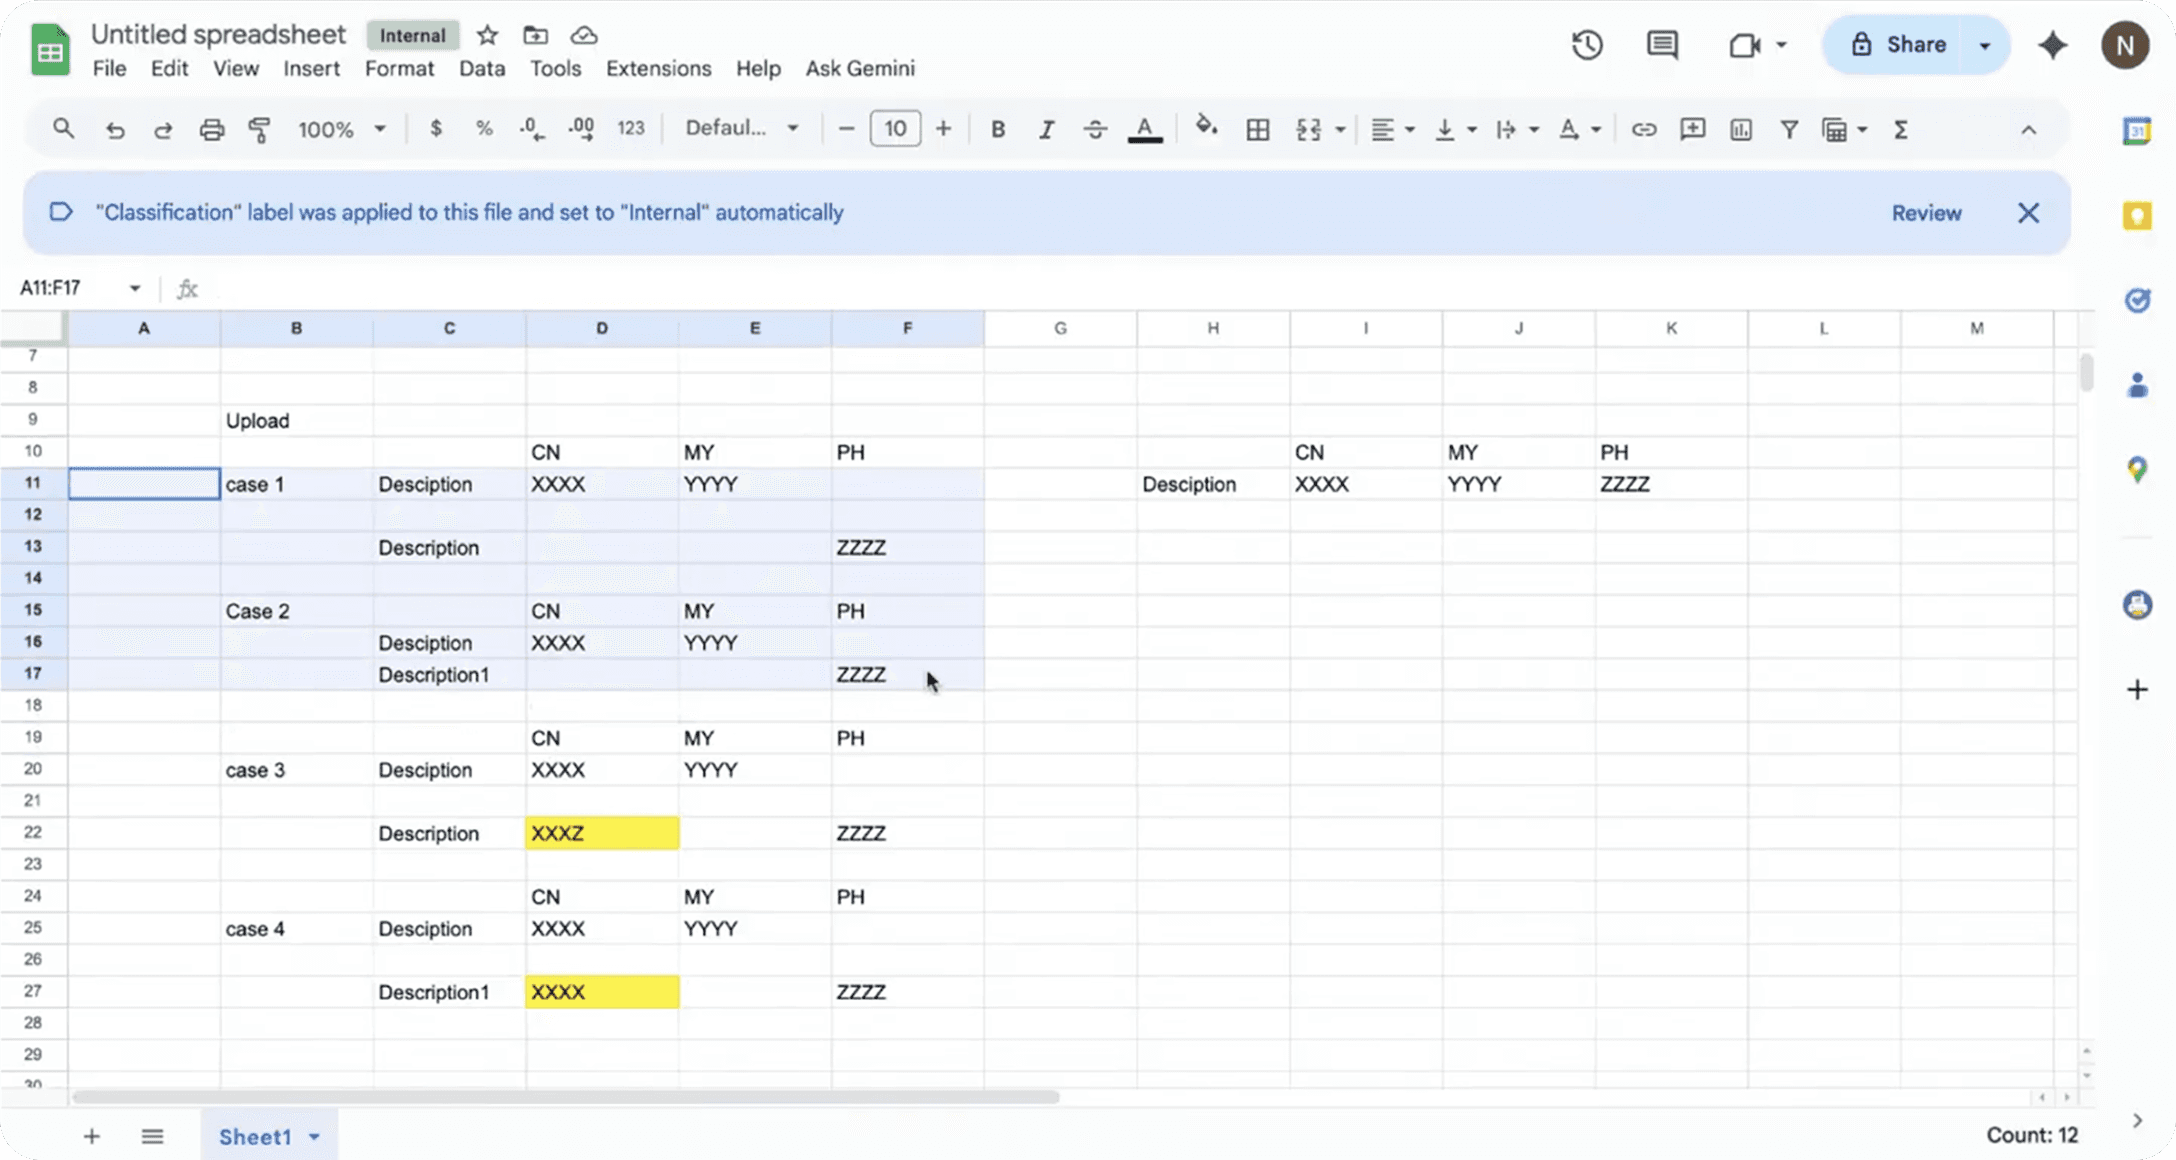Open the Extensions menu
The image size is (2176, 1160).
658,68
